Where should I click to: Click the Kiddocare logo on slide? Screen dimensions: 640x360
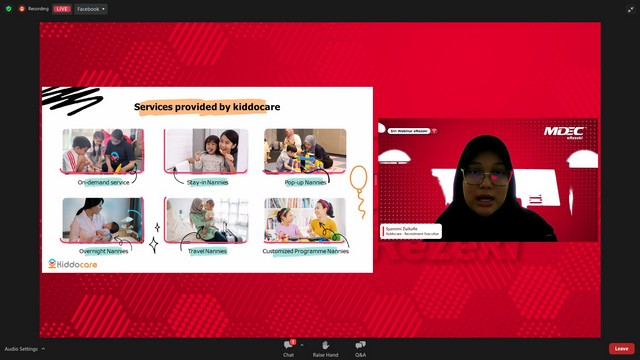[73, 264]
